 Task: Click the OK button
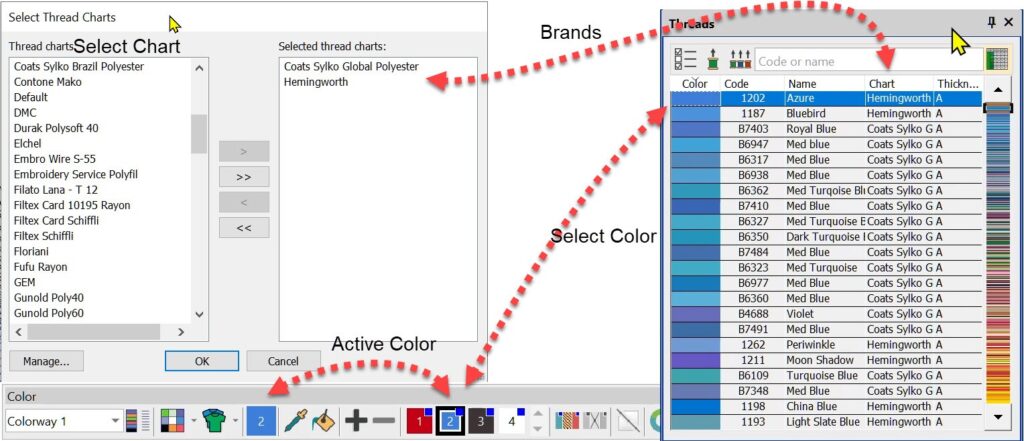point(202,361)
